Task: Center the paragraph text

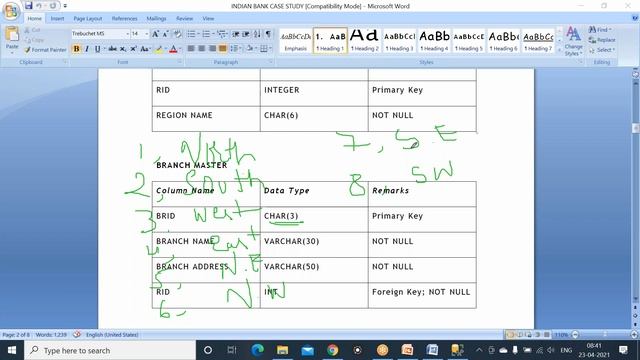Action: [x=201, y=49]
